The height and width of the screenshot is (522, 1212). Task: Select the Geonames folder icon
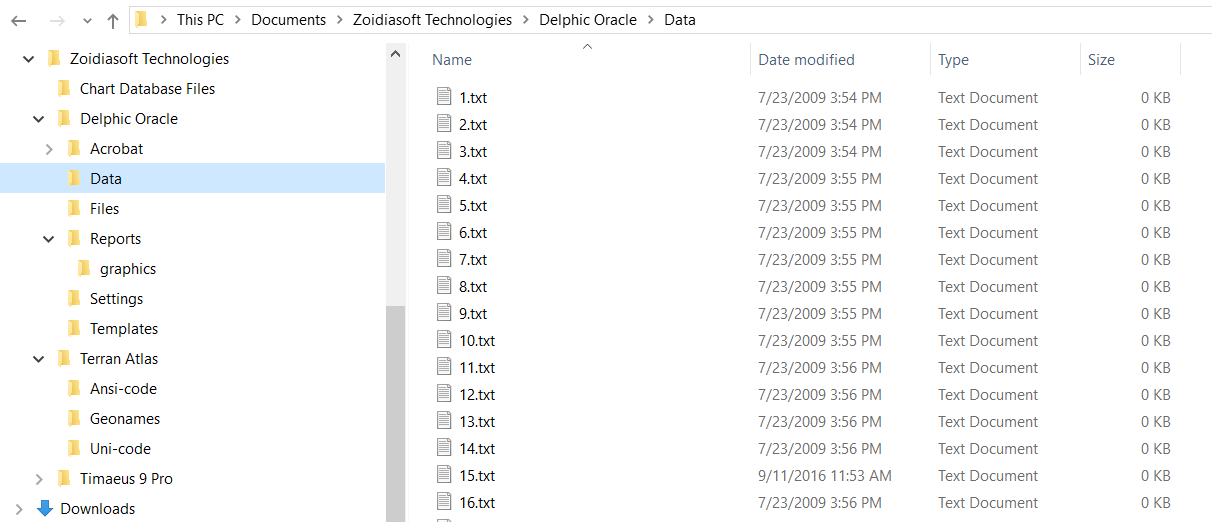(x=74, y=418)
